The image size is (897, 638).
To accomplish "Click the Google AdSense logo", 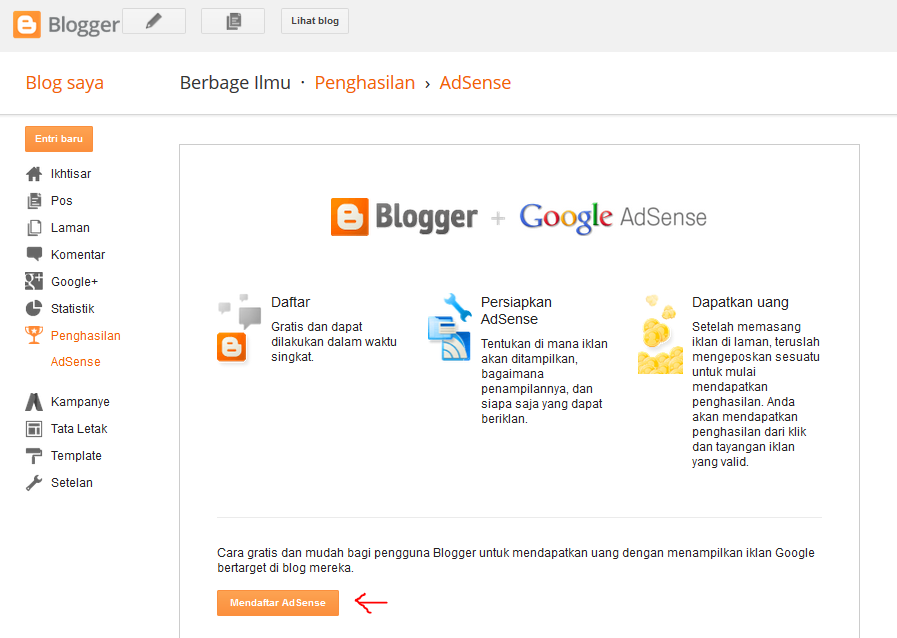I will coord(613,218).
